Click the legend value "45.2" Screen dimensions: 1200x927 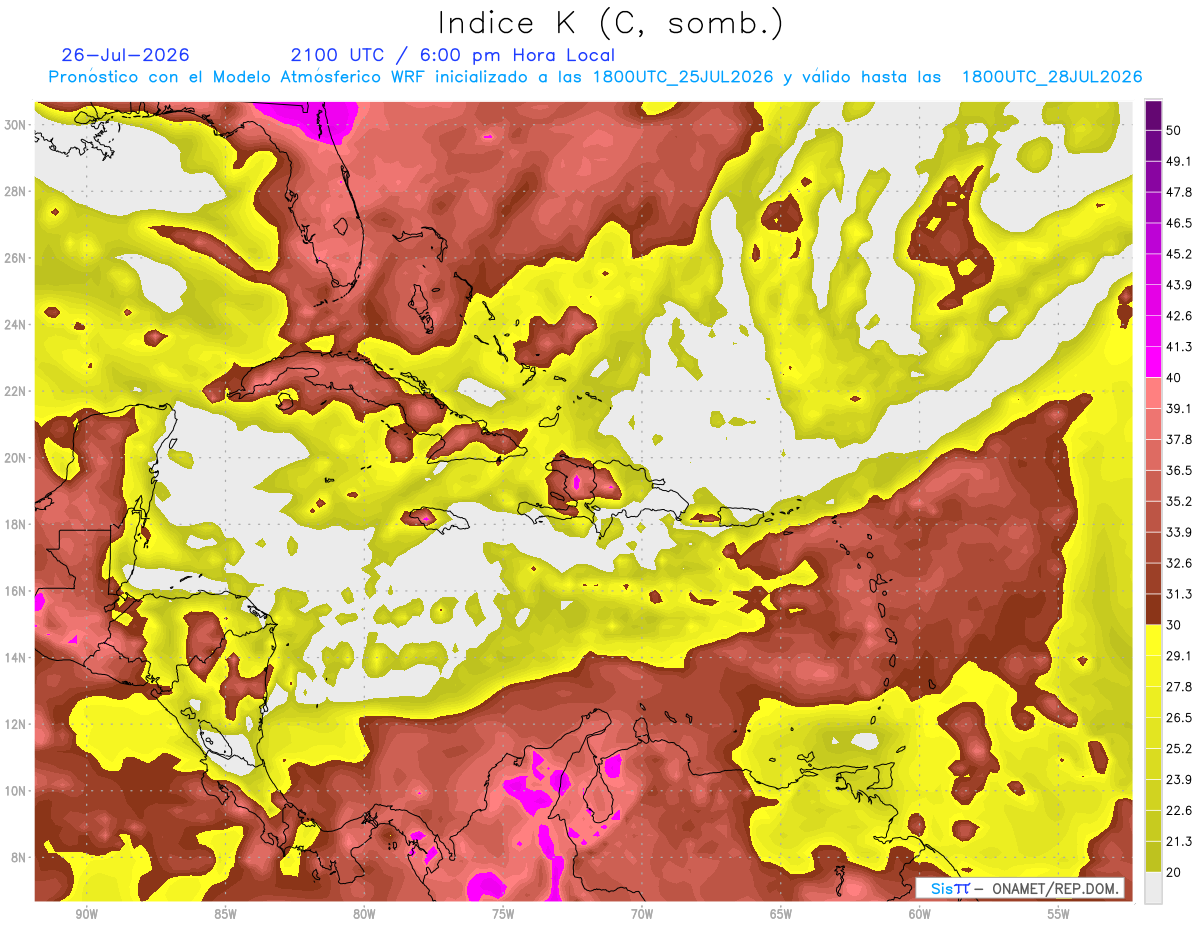pyautogui.click(x=1179, y=253)
